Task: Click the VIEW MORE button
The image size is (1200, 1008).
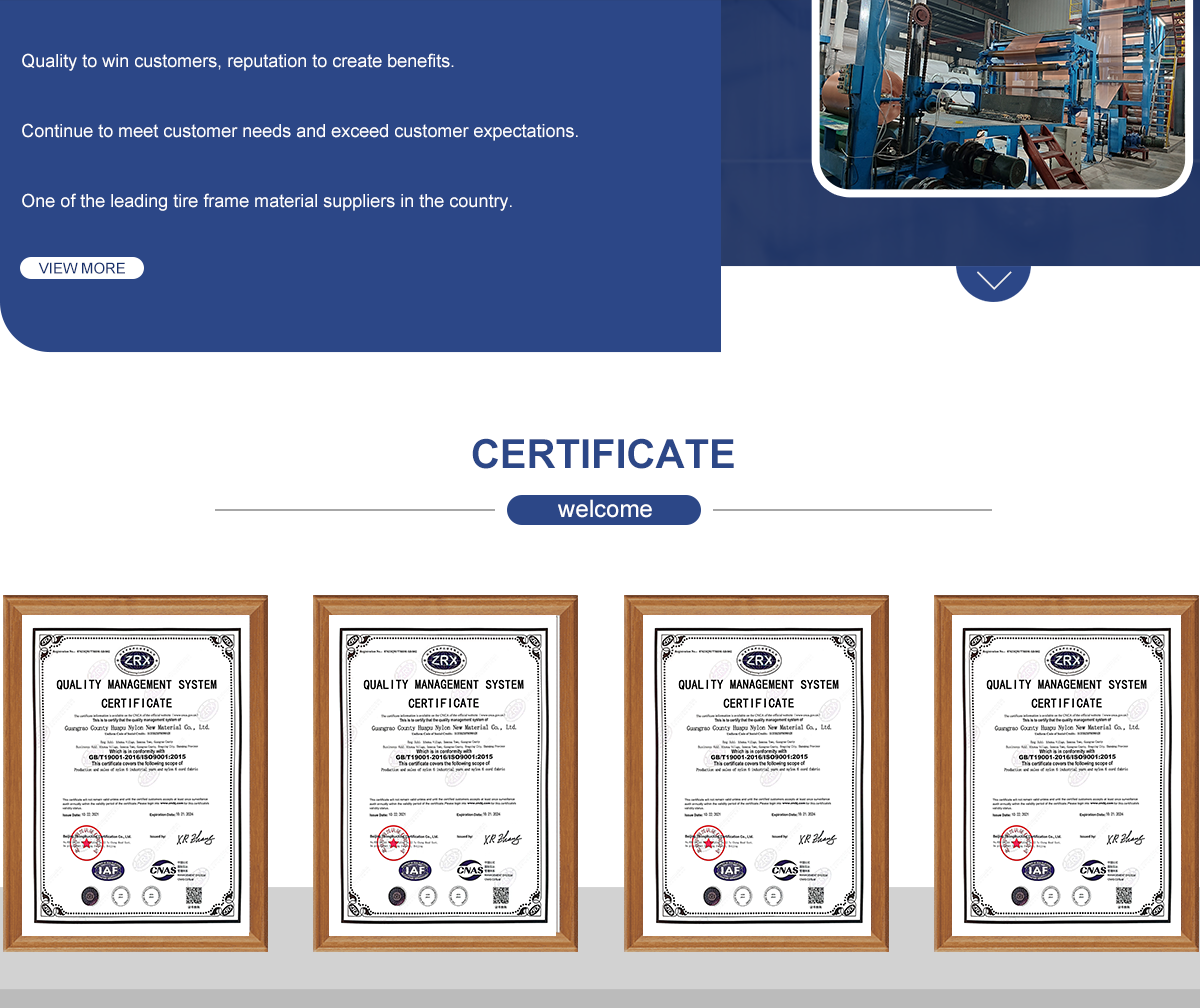Action: pos(82,268)
